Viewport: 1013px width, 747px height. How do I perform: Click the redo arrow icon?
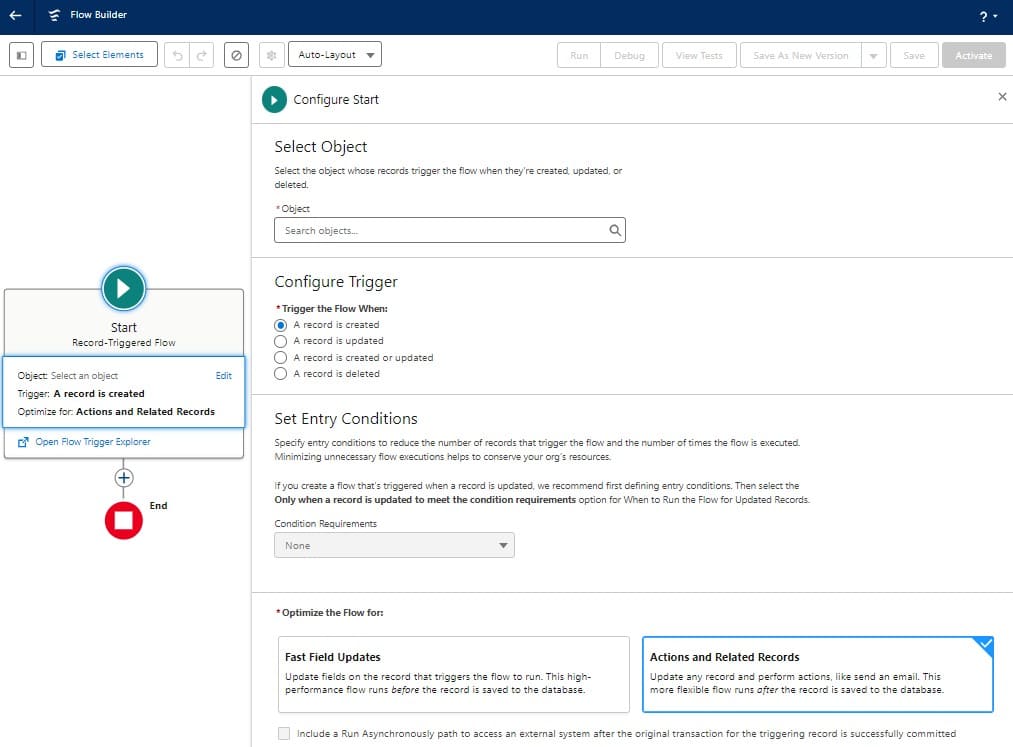pos(202,56)
